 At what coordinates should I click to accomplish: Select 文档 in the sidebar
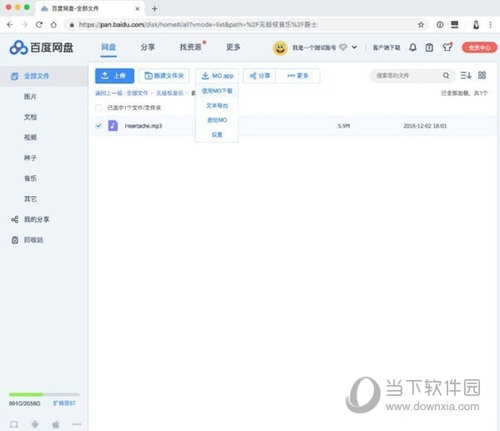(x=30, y=117)
